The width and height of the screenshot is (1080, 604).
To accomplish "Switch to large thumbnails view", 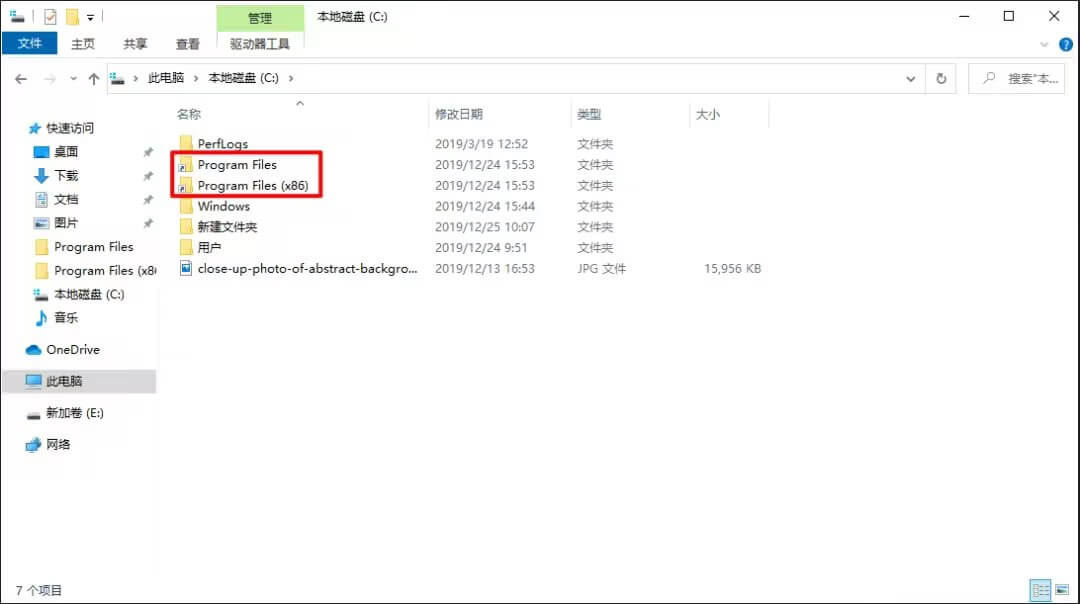I will [1063, 589].
